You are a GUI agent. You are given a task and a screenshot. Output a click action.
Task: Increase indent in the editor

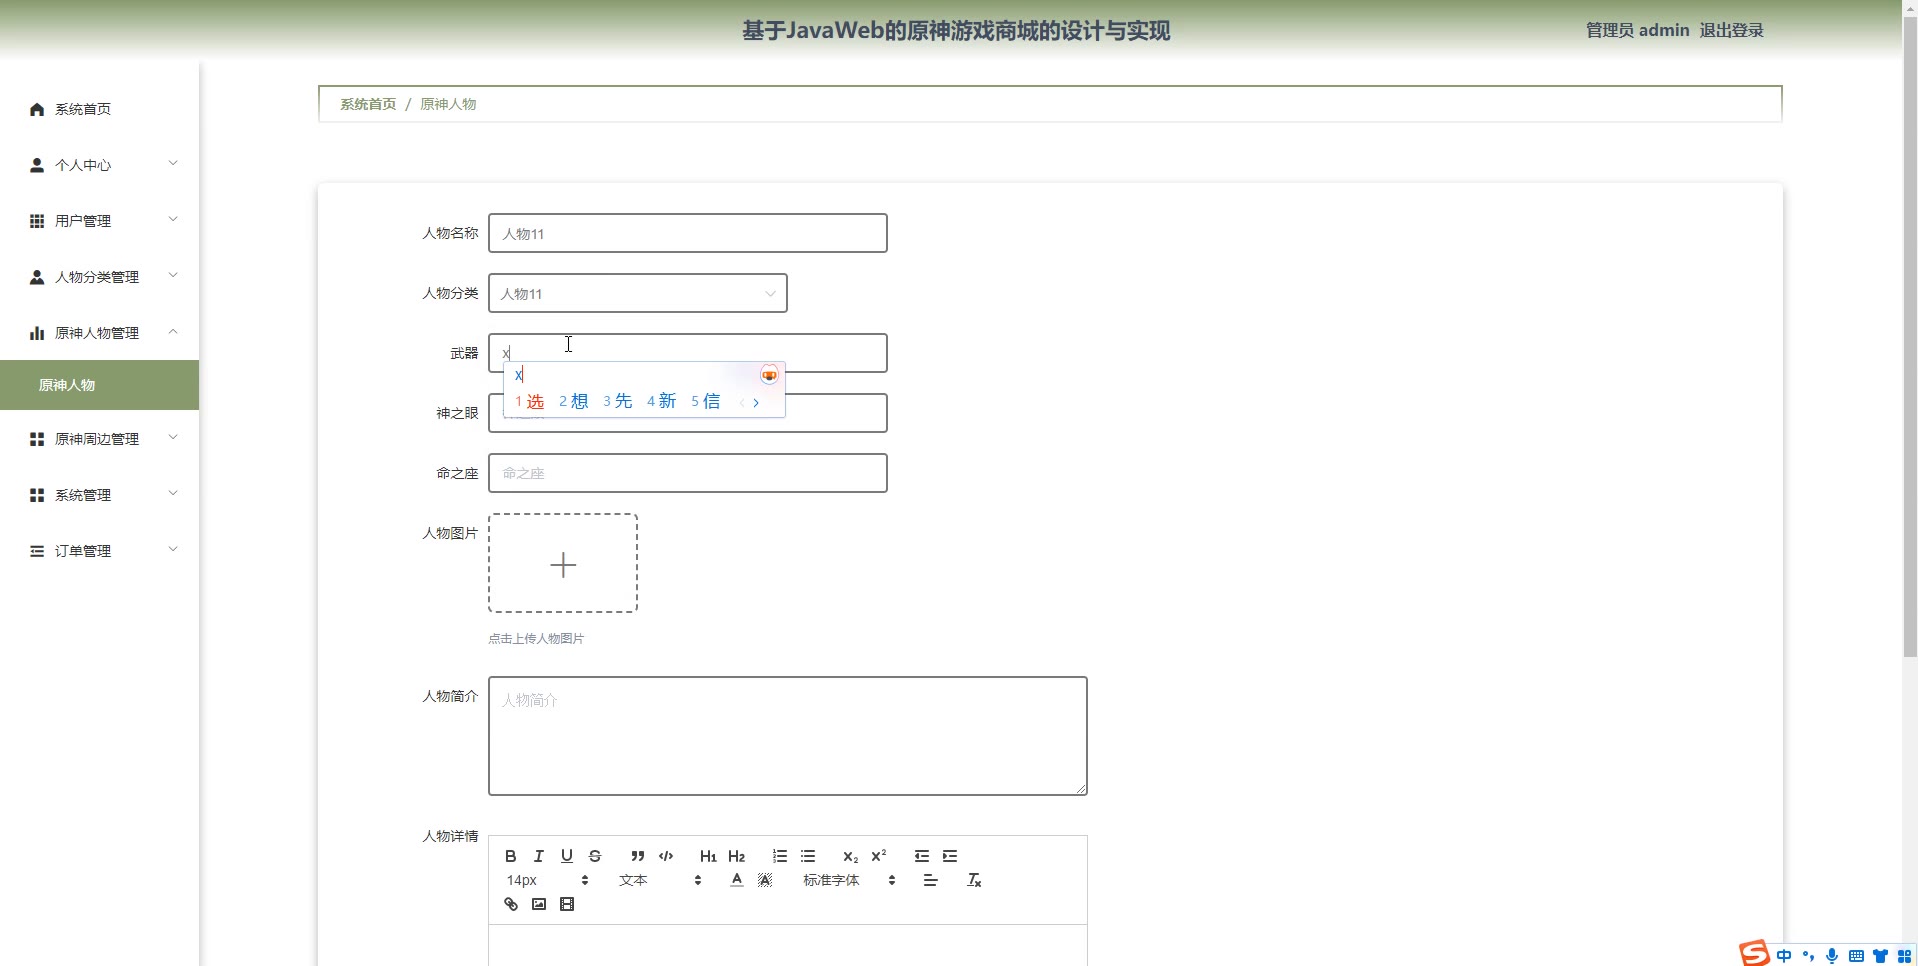[950, 856]
